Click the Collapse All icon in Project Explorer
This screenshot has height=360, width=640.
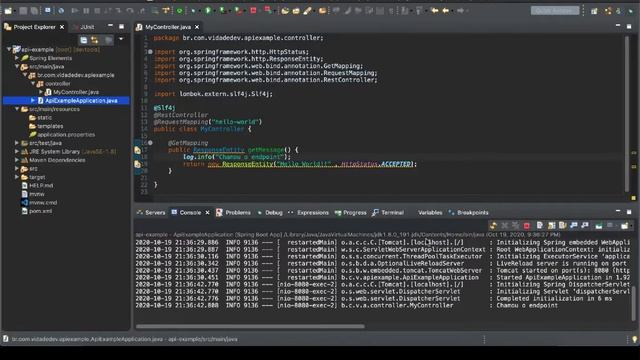[84, 40]
